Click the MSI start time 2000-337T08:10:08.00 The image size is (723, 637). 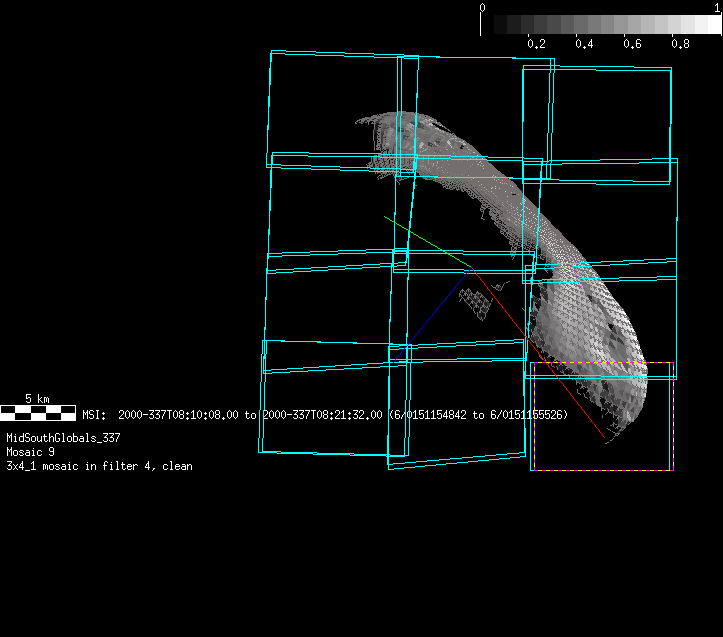pyautogui.click(x=174, y=414)
